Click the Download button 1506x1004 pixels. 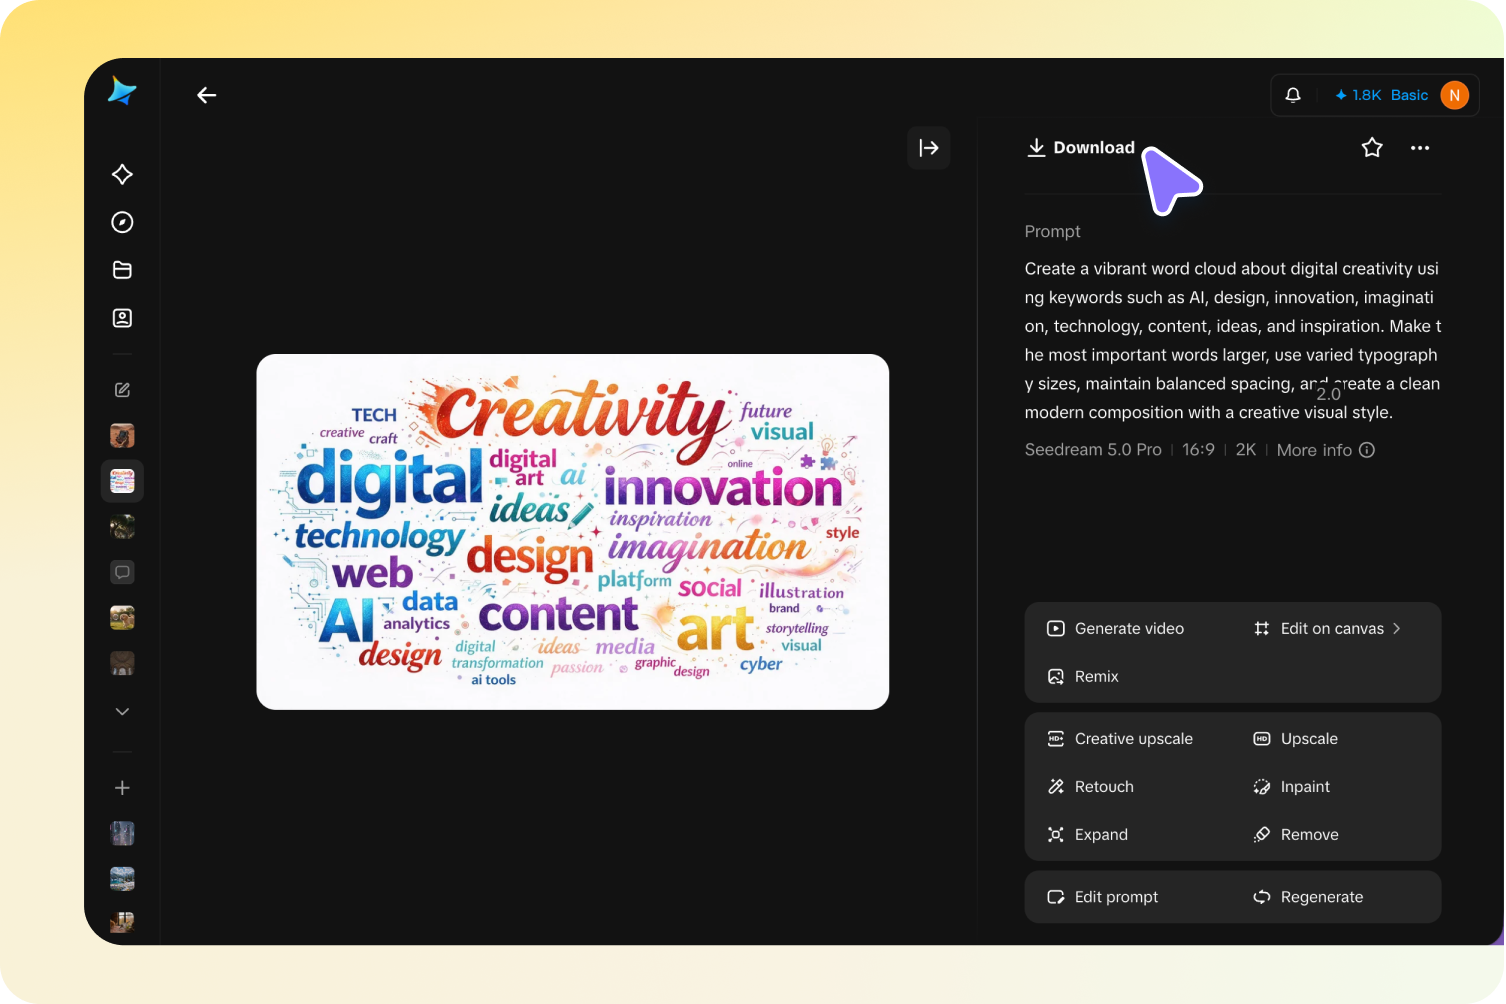point(1081,148)
